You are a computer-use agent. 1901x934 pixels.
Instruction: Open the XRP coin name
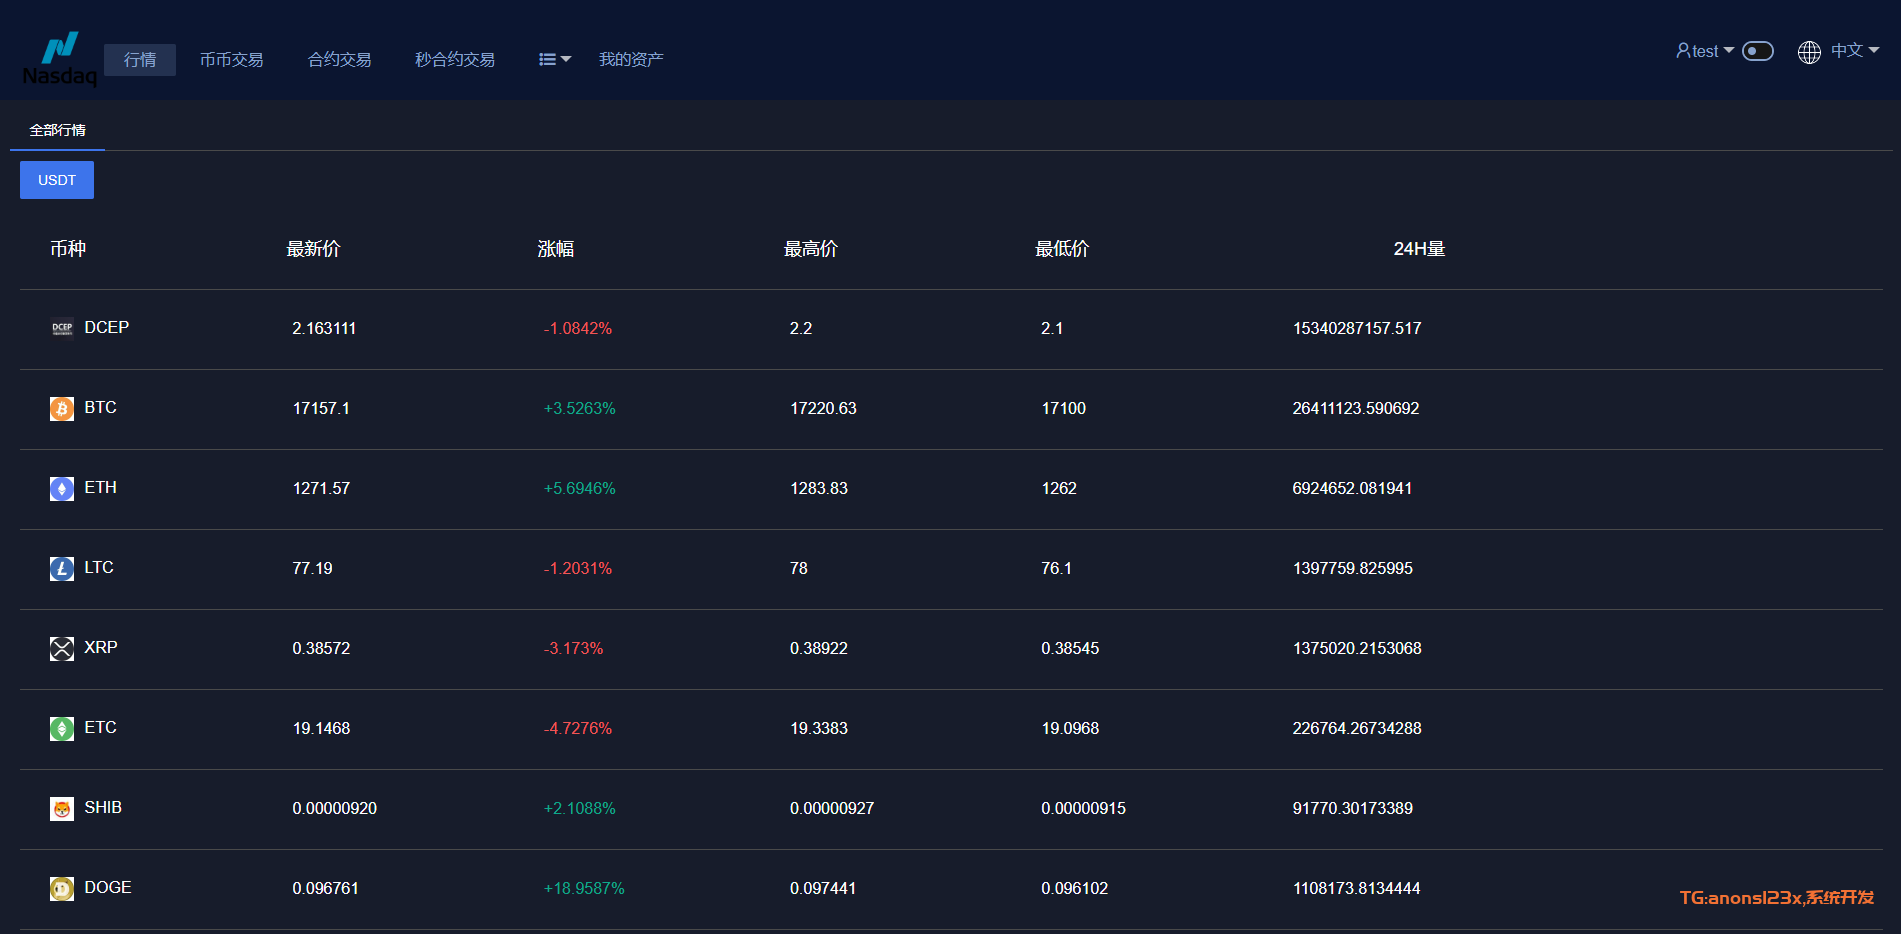tap(101, 647)
